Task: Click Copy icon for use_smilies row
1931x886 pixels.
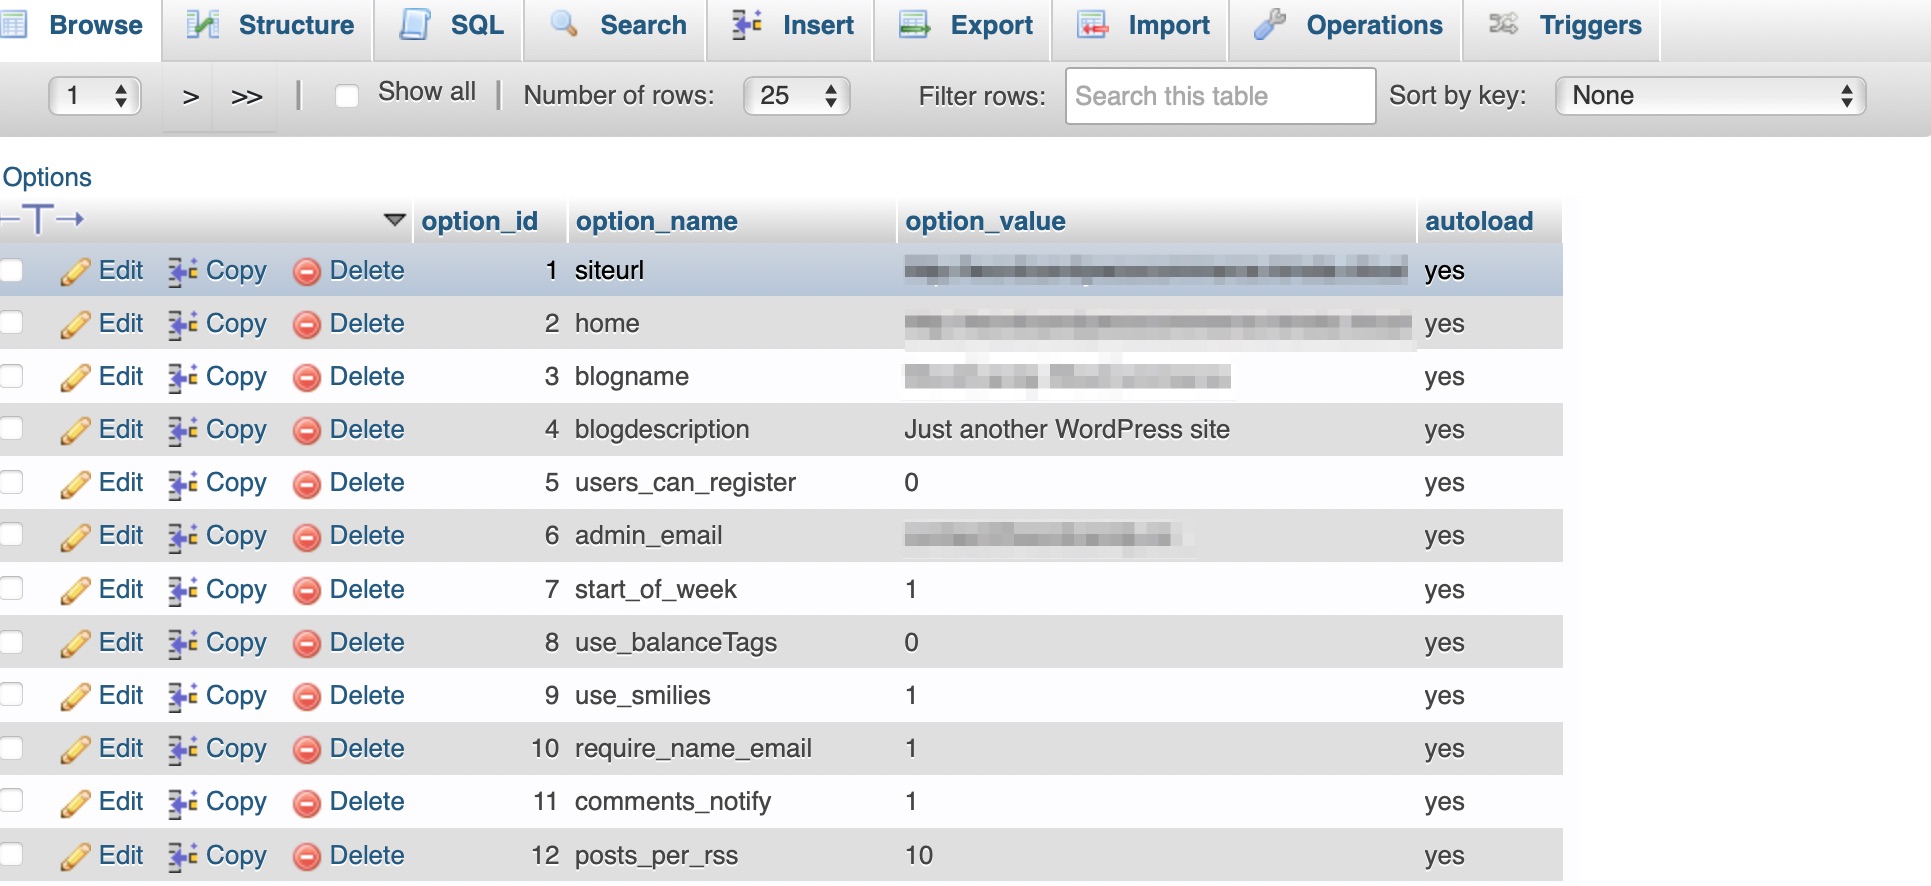Action: [182, 697]
